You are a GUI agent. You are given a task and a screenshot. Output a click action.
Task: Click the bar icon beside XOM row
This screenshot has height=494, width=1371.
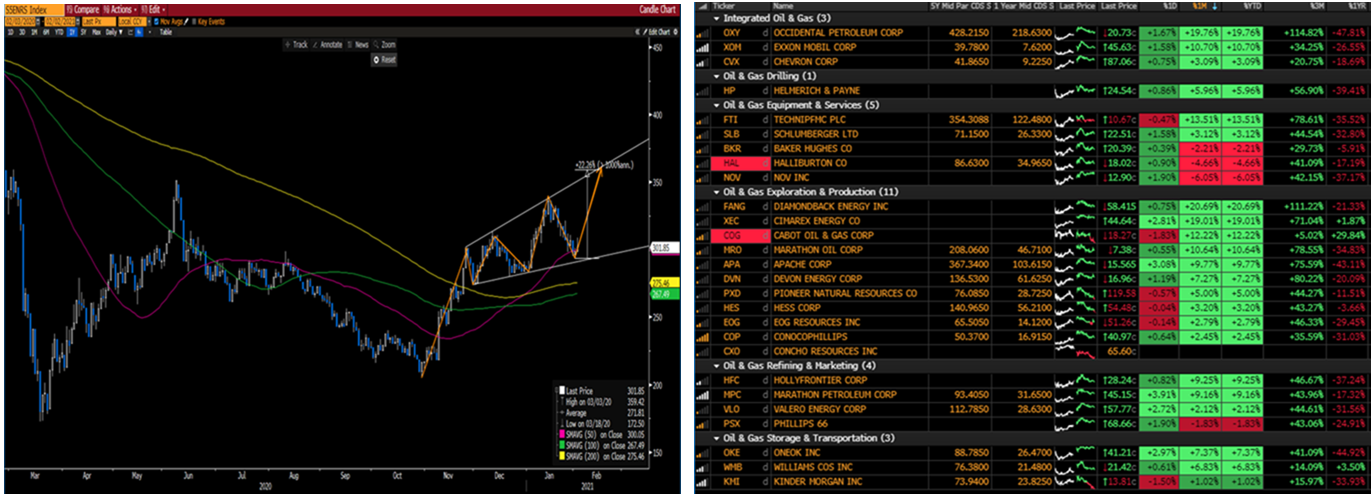pos(701,46)
